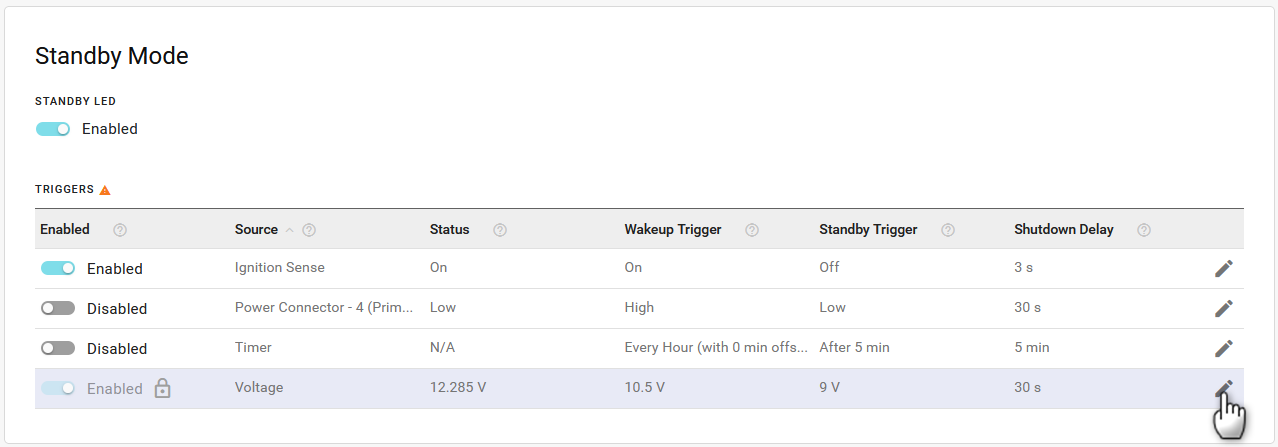Image resolution: width=1278 pixels, height=447 pixels.
Task: Show help for the Enabled column
Action: (x=120, y=230)
